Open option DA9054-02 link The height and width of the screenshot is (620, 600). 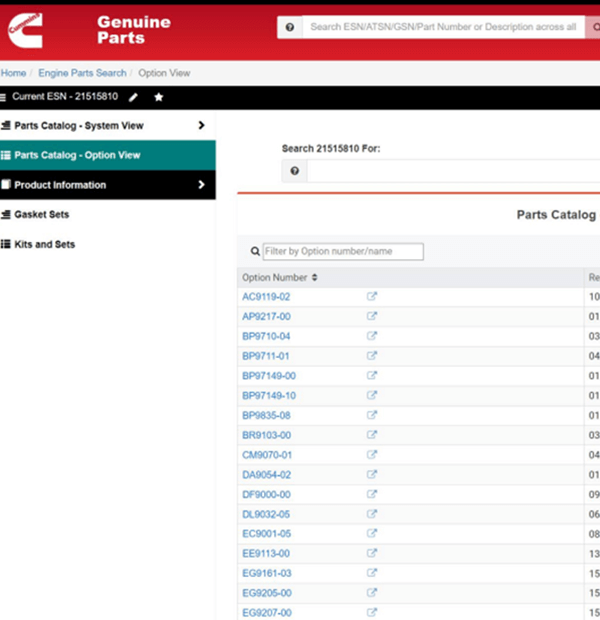click(267, 475)
